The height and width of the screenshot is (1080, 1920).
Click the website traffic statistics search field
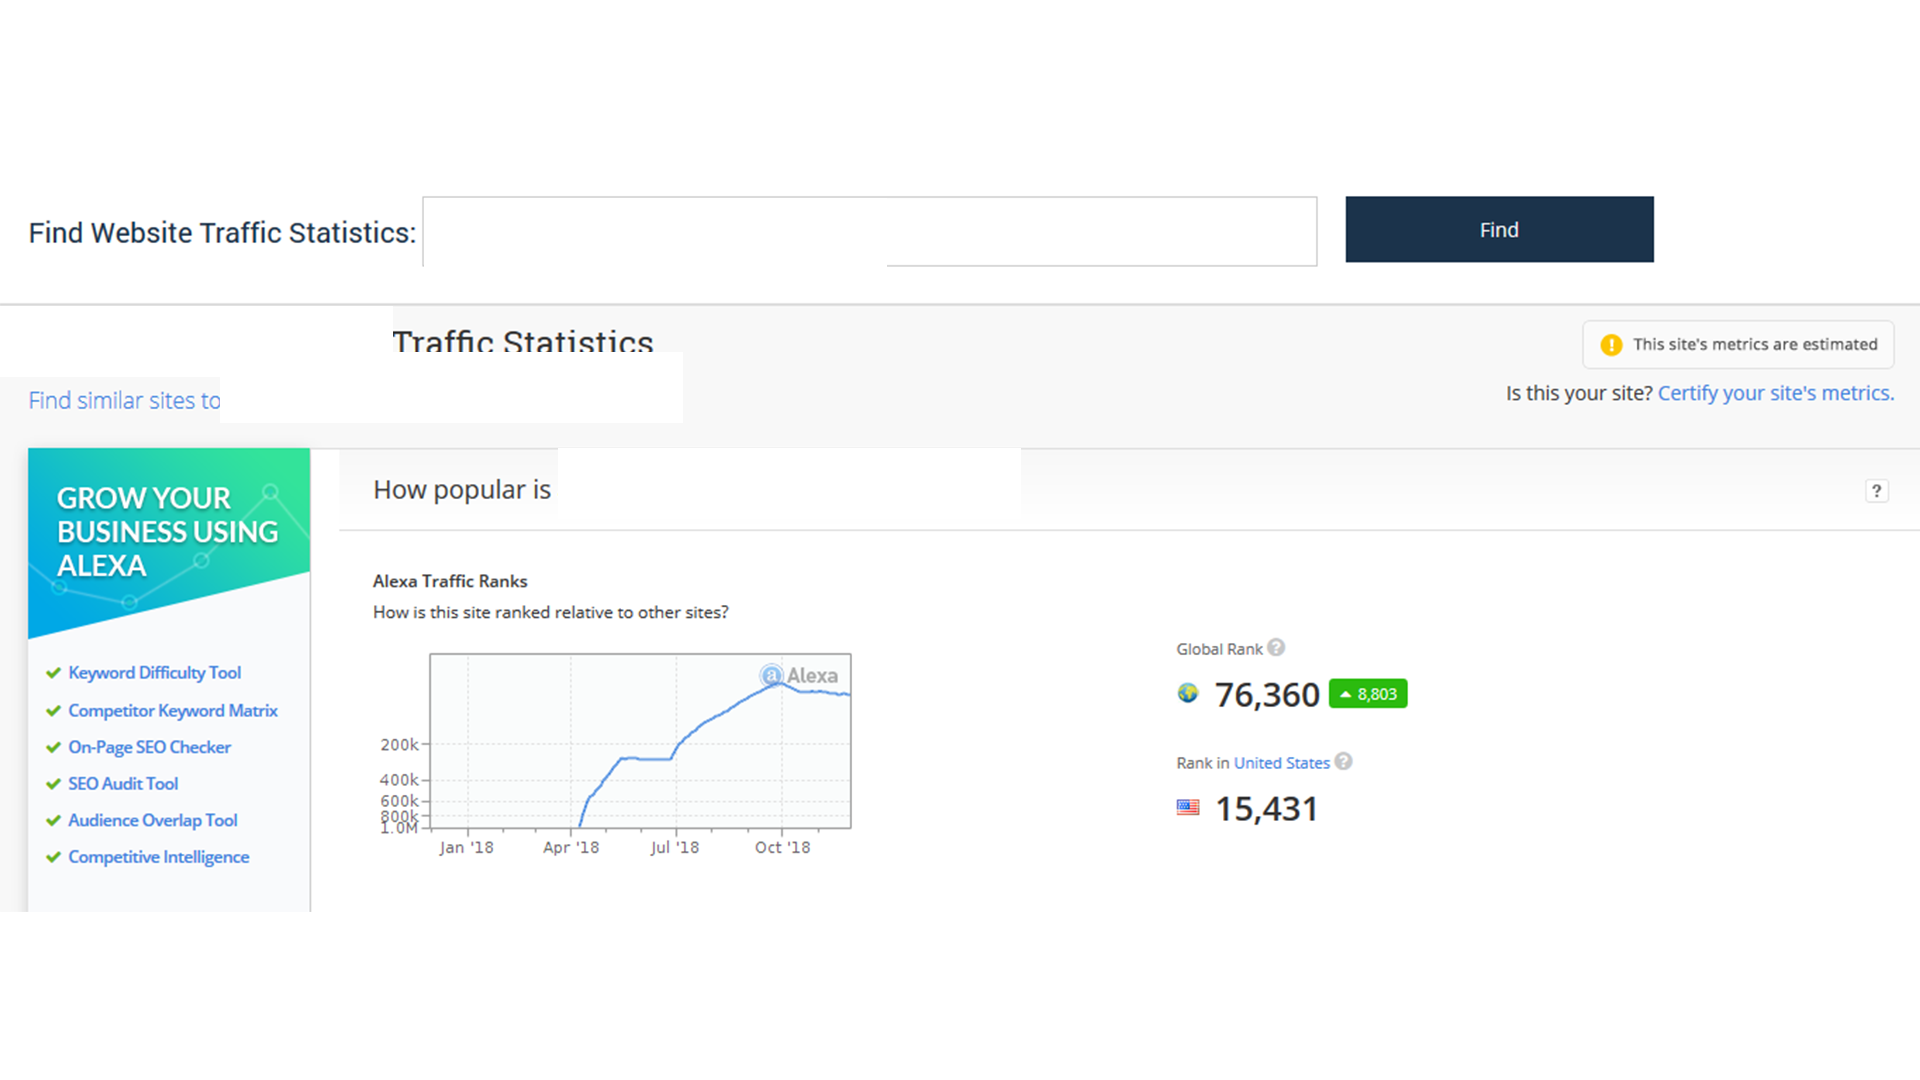pos(869,231)
